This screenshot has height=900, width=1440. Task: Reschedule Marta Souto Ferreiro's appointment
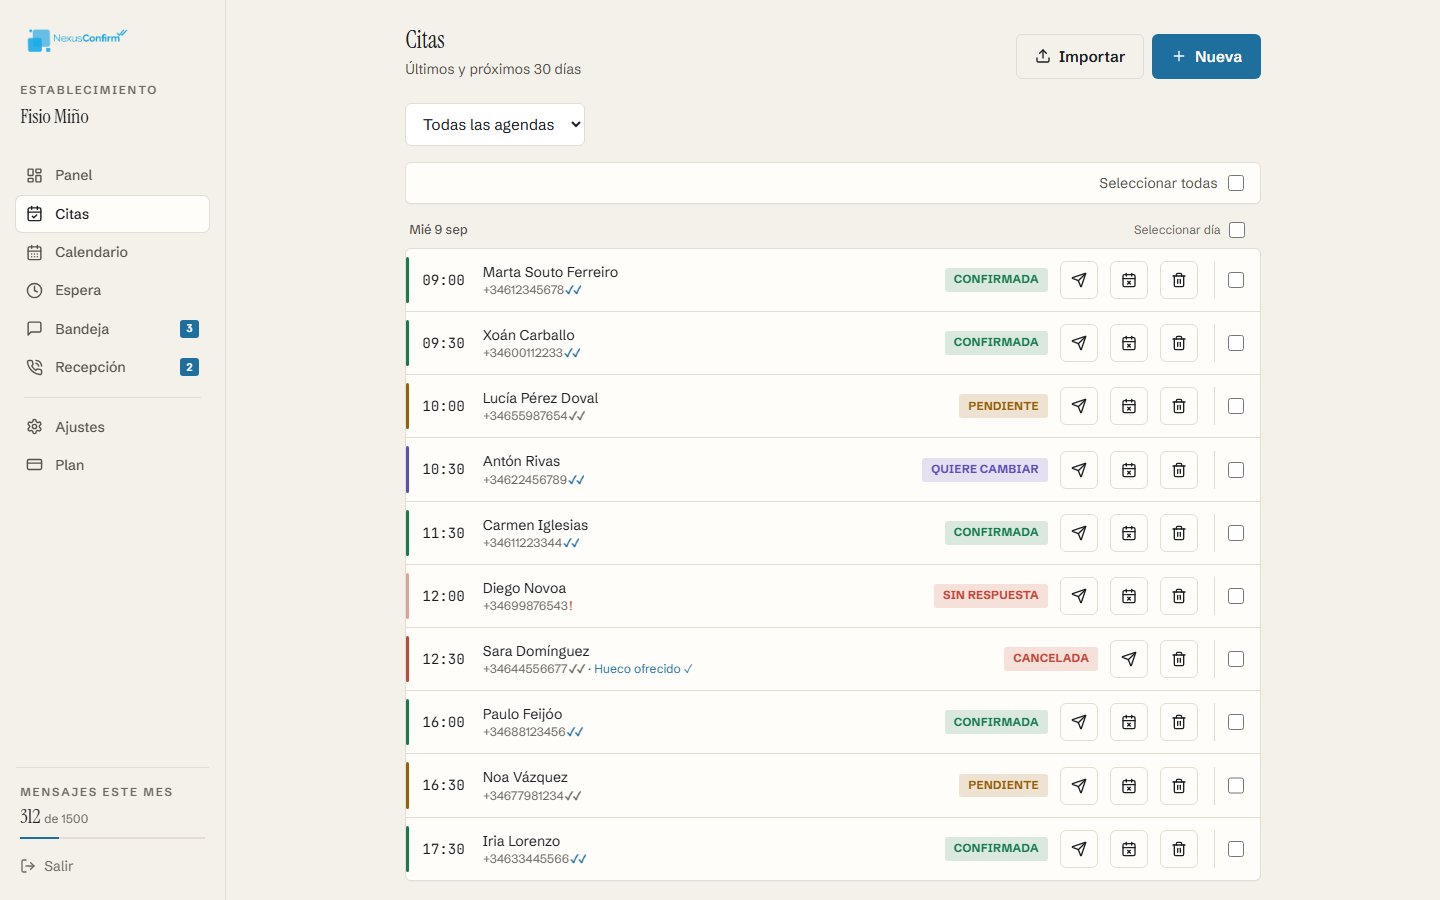[x=1129, y=280]
